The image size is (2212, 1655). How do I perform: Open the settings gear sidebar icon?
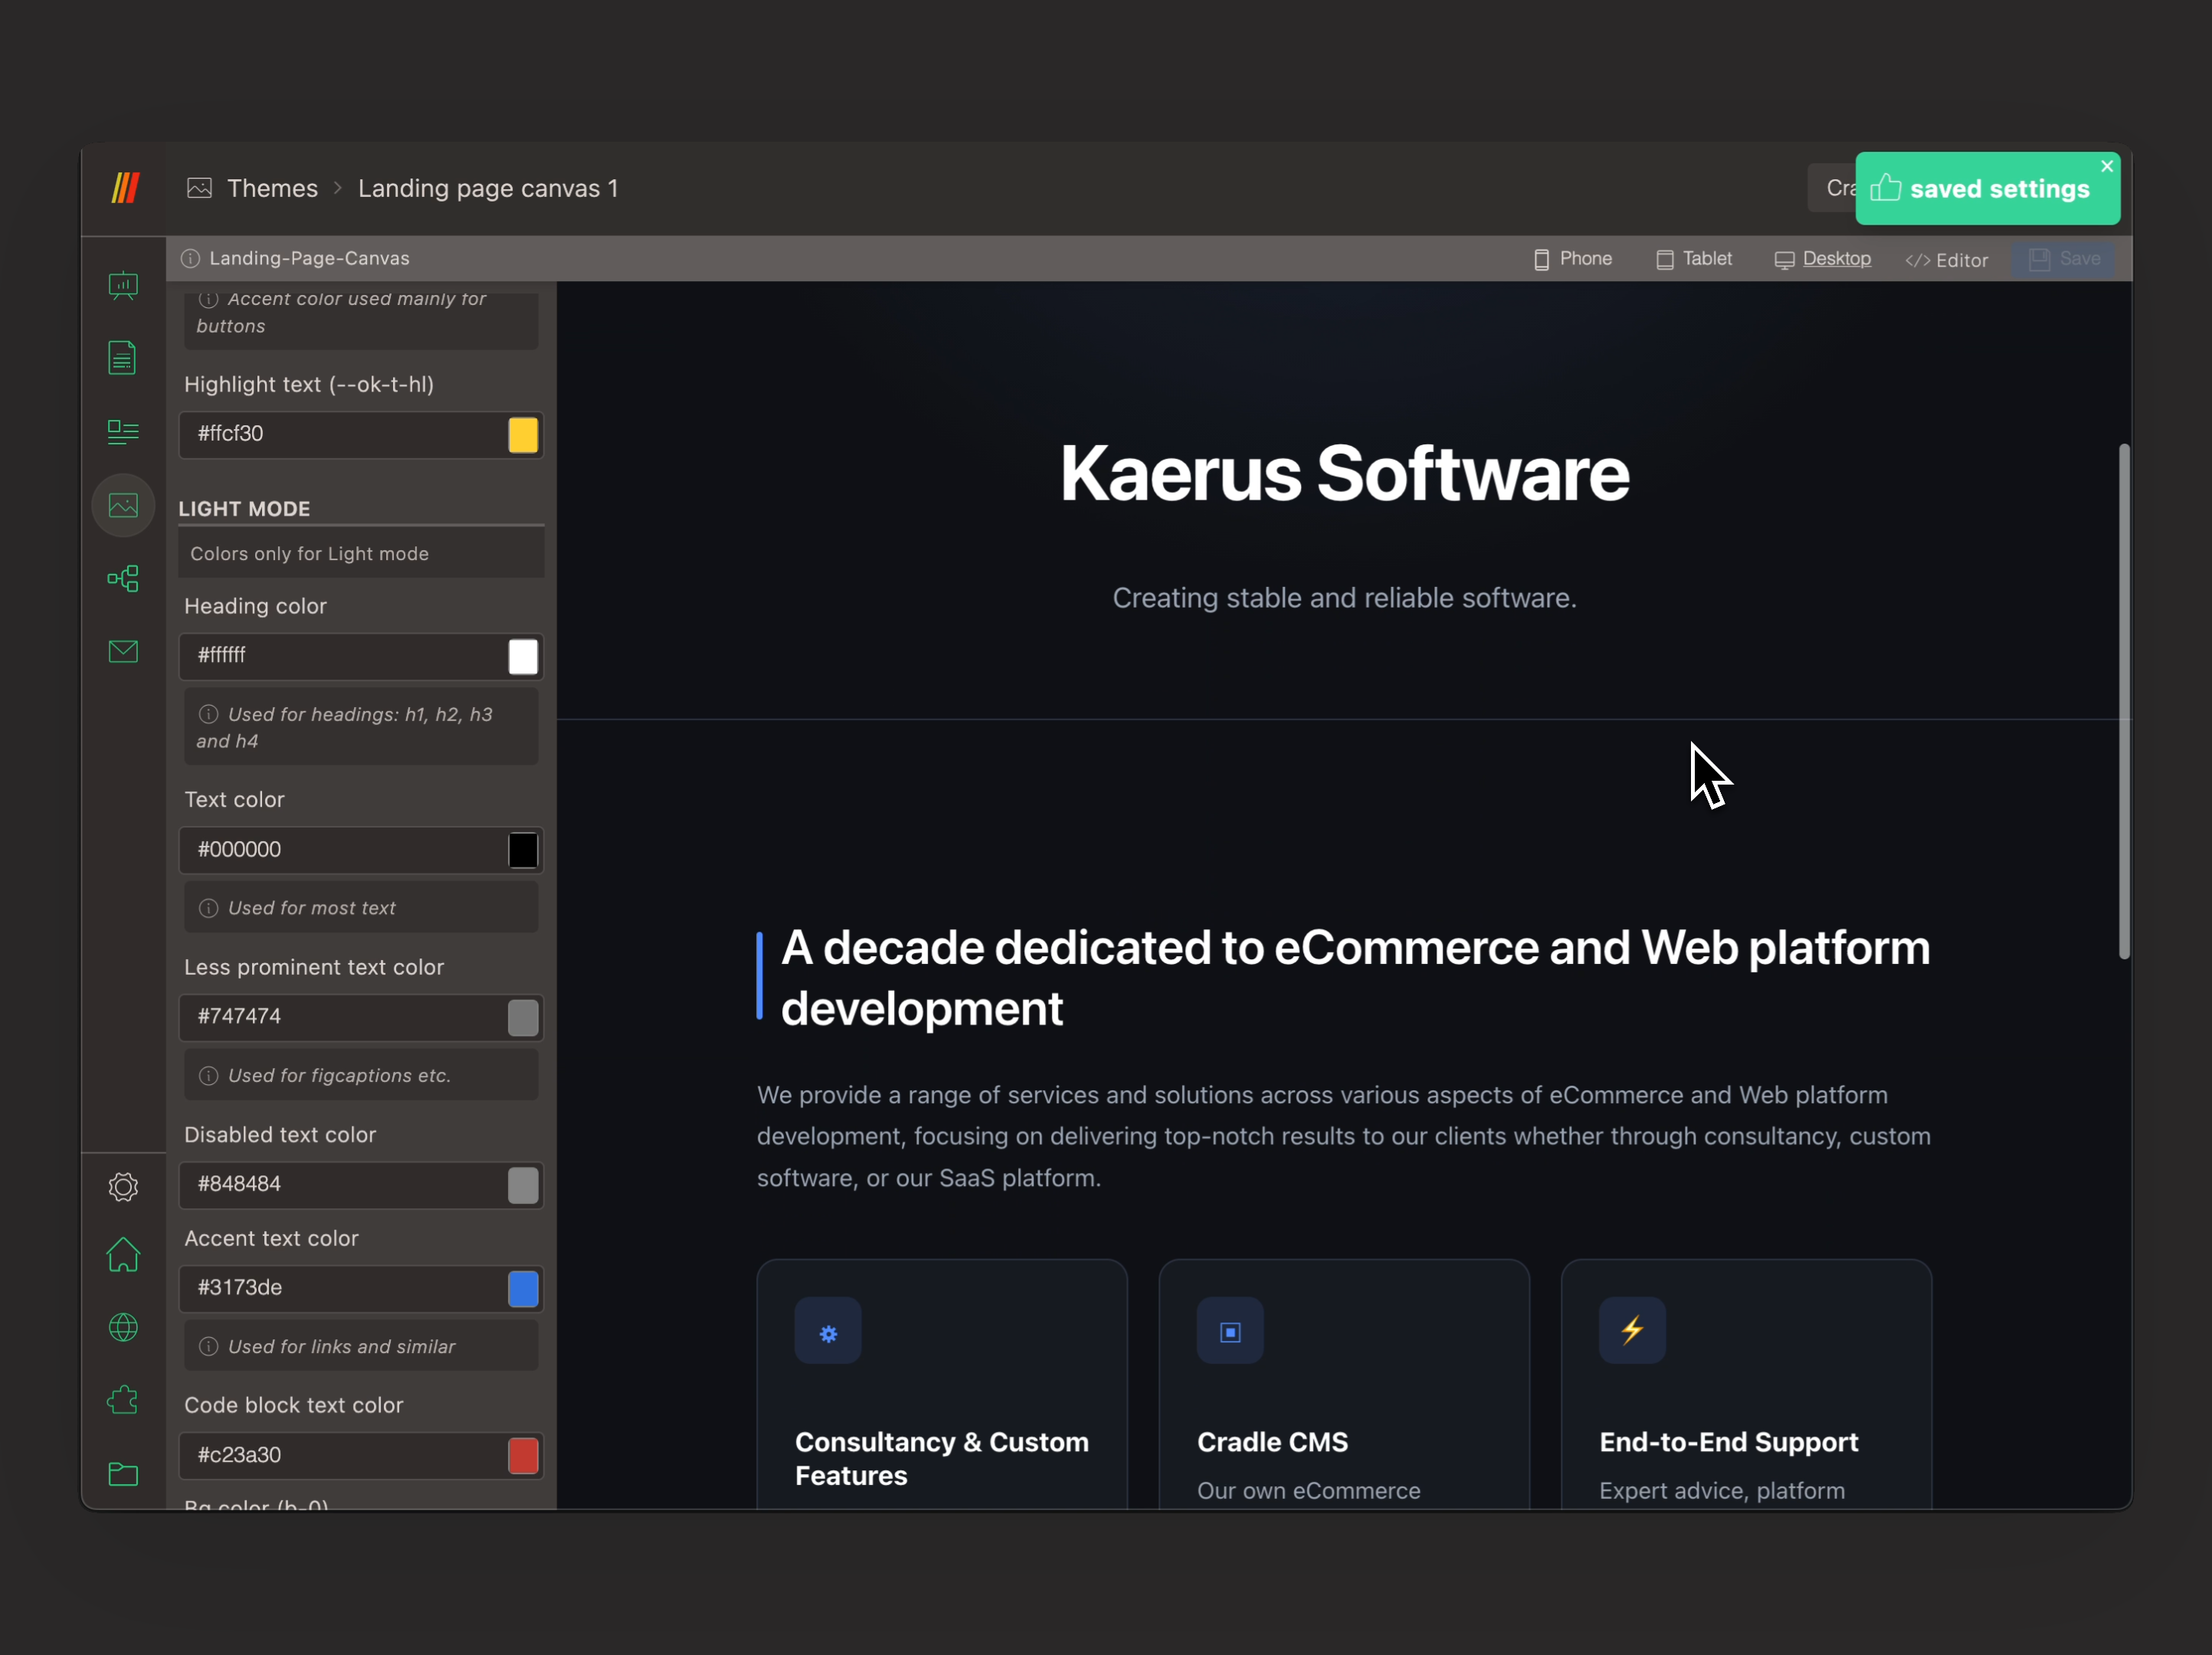click(123, 1187)
